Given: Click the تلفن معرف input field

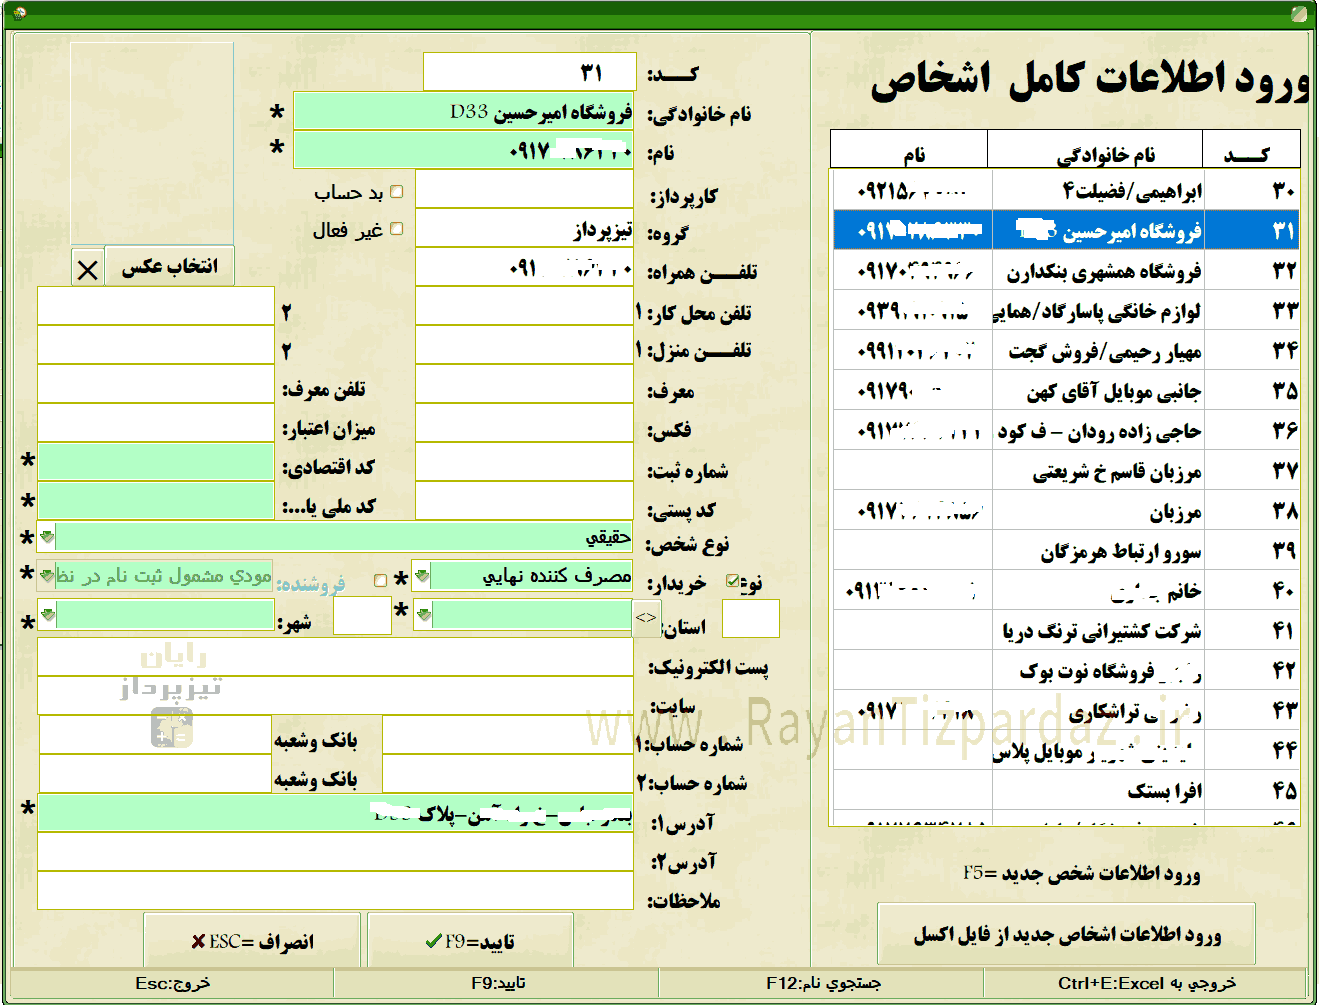Looking at the screenshot, I should (x=156, y=385).
